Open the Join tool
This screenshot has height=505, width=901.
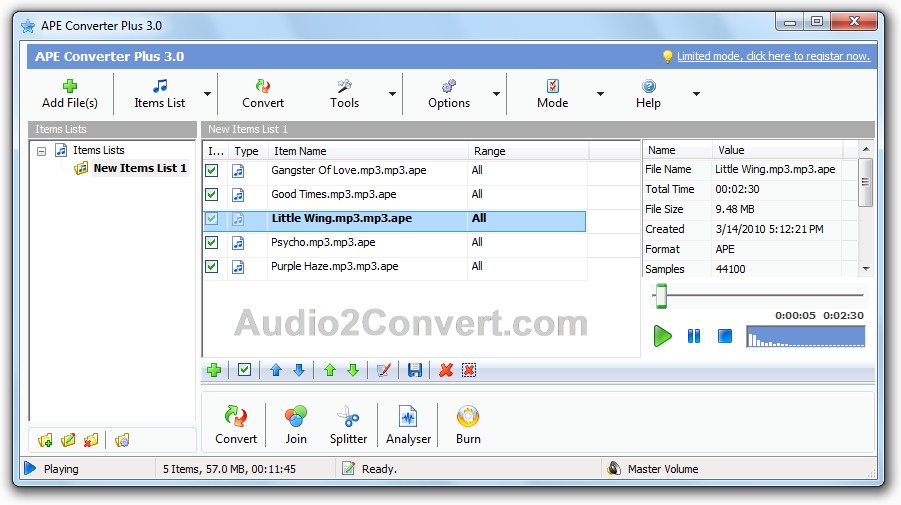point(296,425)
